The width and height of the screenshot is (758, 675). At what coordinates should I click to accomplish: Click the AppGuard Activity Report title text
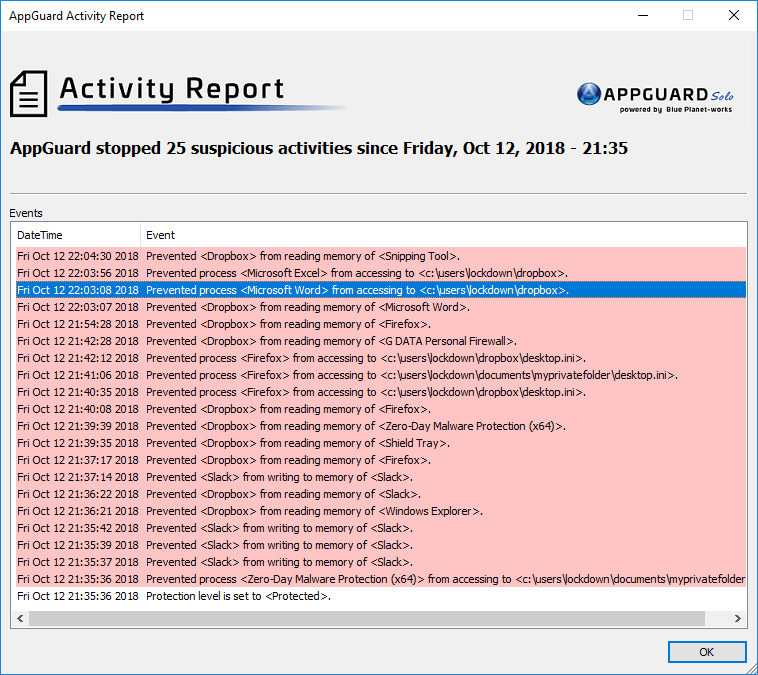(76, 16)
